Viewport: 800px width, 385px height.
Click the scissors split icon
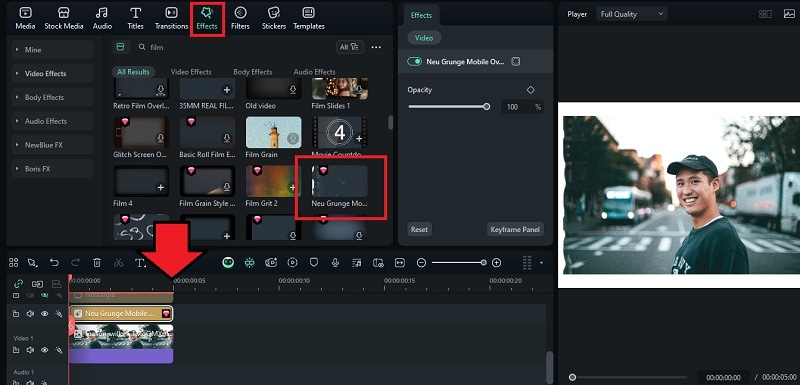click(x=118, y=263)
